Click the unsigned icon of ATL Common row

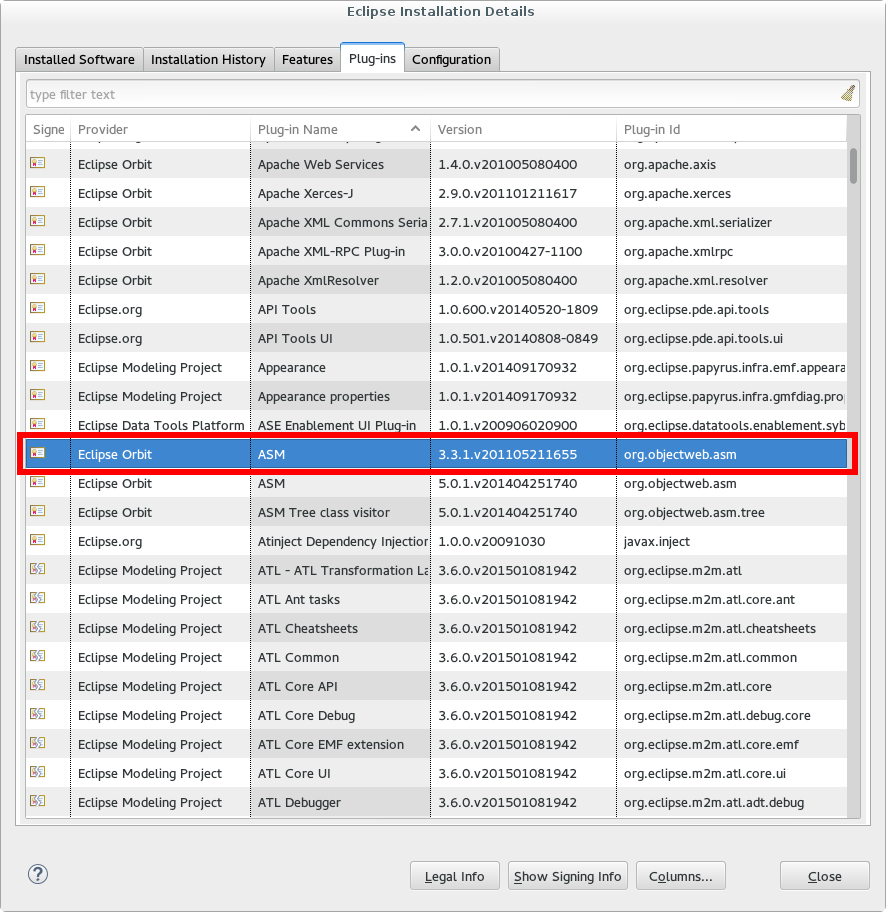[38, 657]
